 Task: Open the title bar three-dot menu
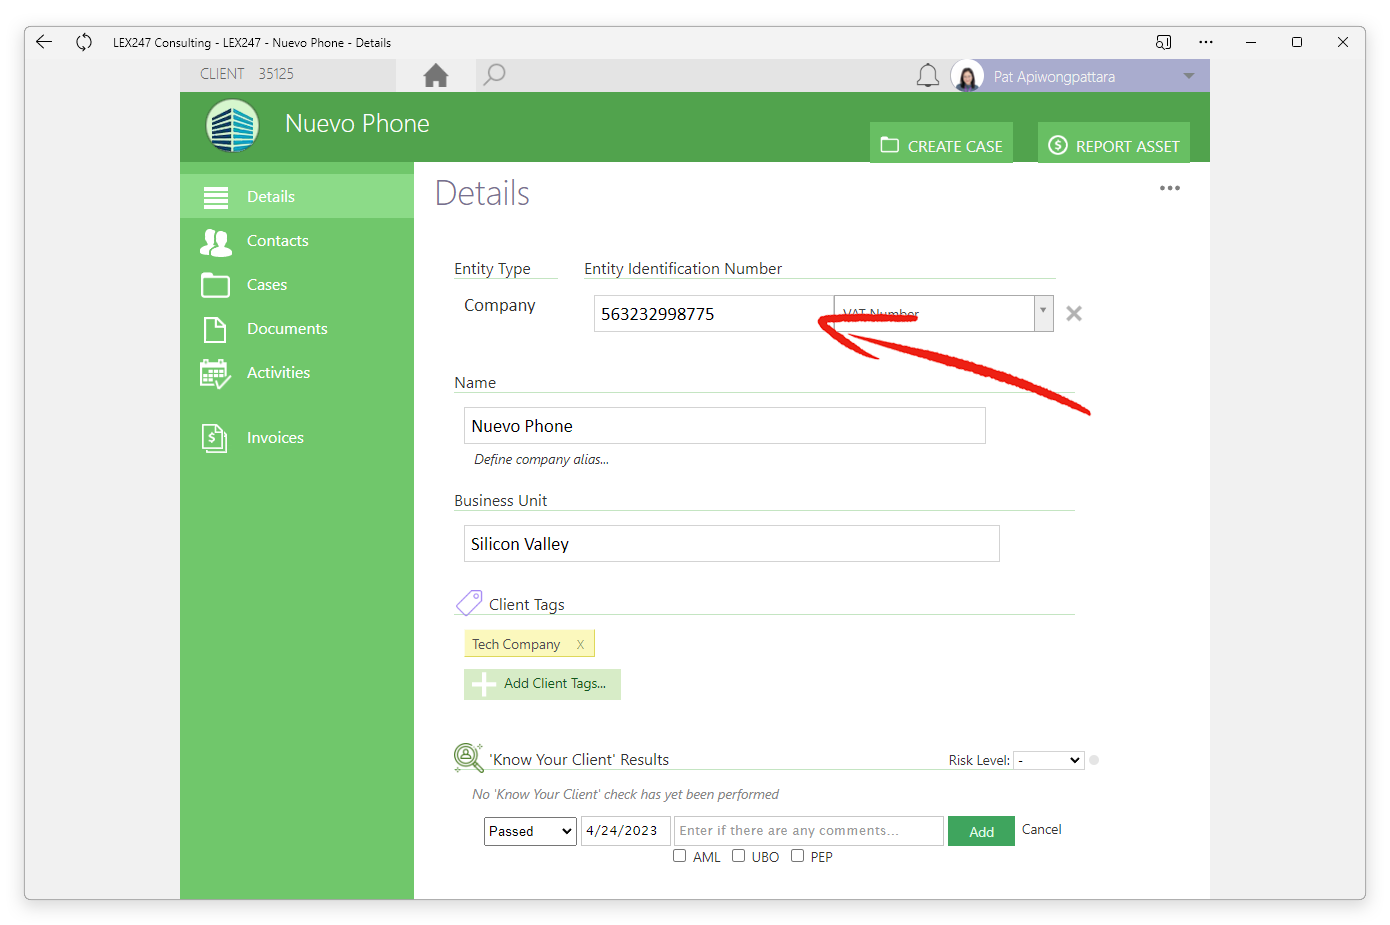coord(1206,42)
